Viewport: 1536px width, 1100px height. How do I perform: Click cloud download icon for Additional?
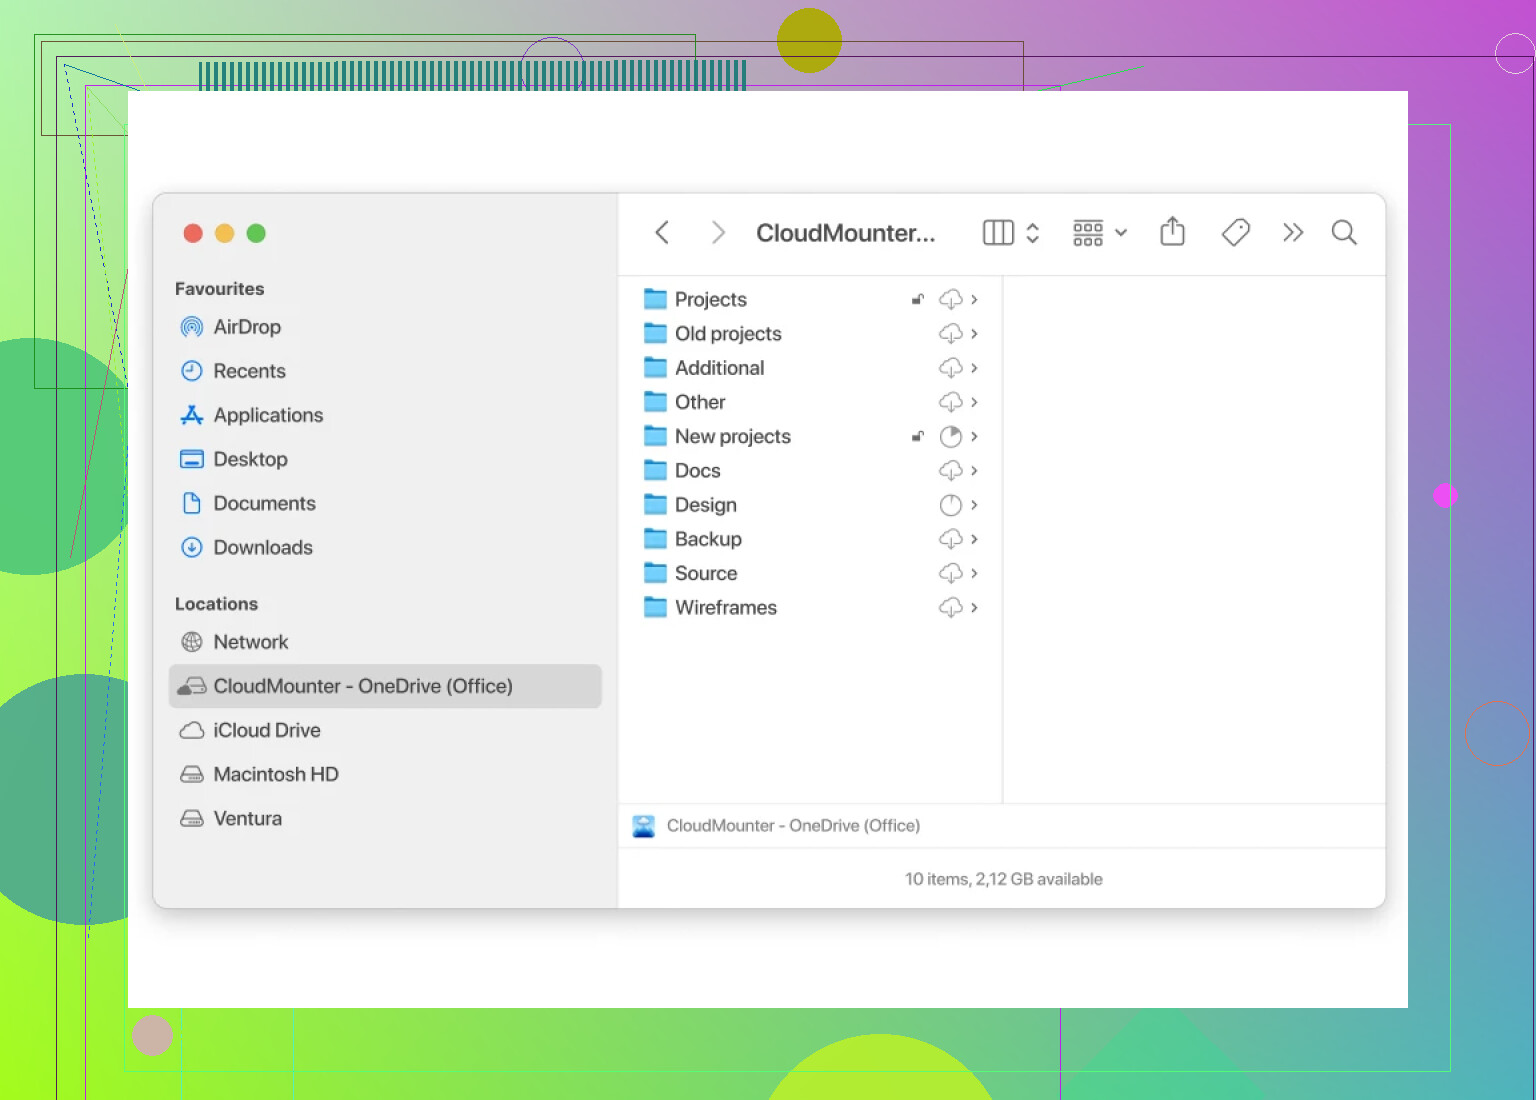(x=950, y=368)
